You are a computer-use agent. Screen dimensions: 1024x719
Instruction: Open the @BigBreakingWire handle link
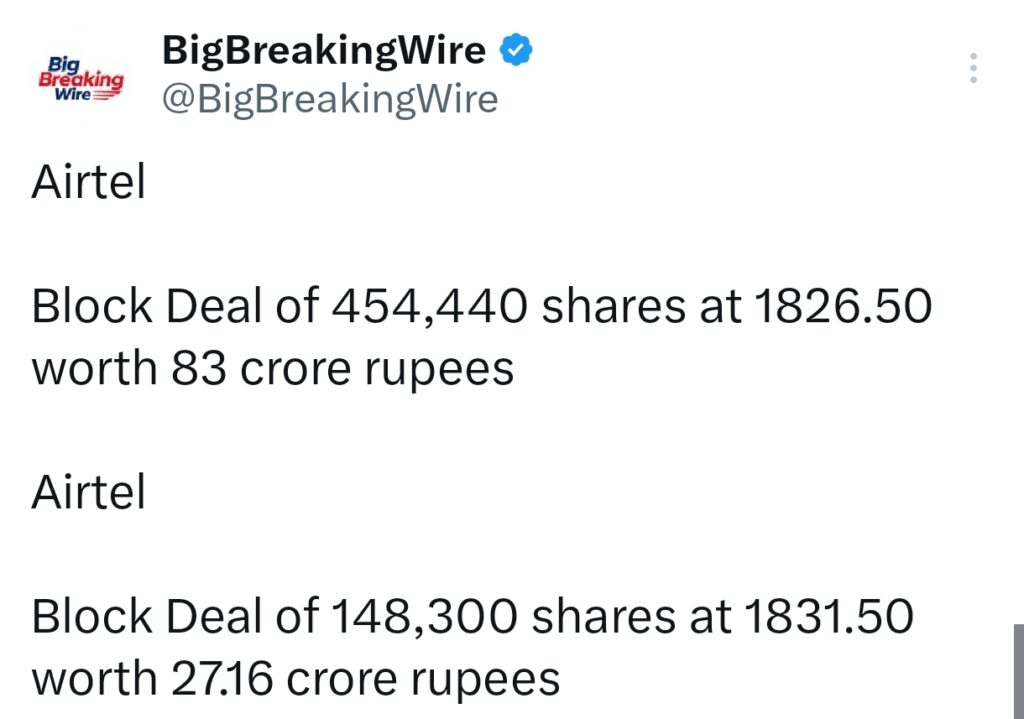coord(330,99)
